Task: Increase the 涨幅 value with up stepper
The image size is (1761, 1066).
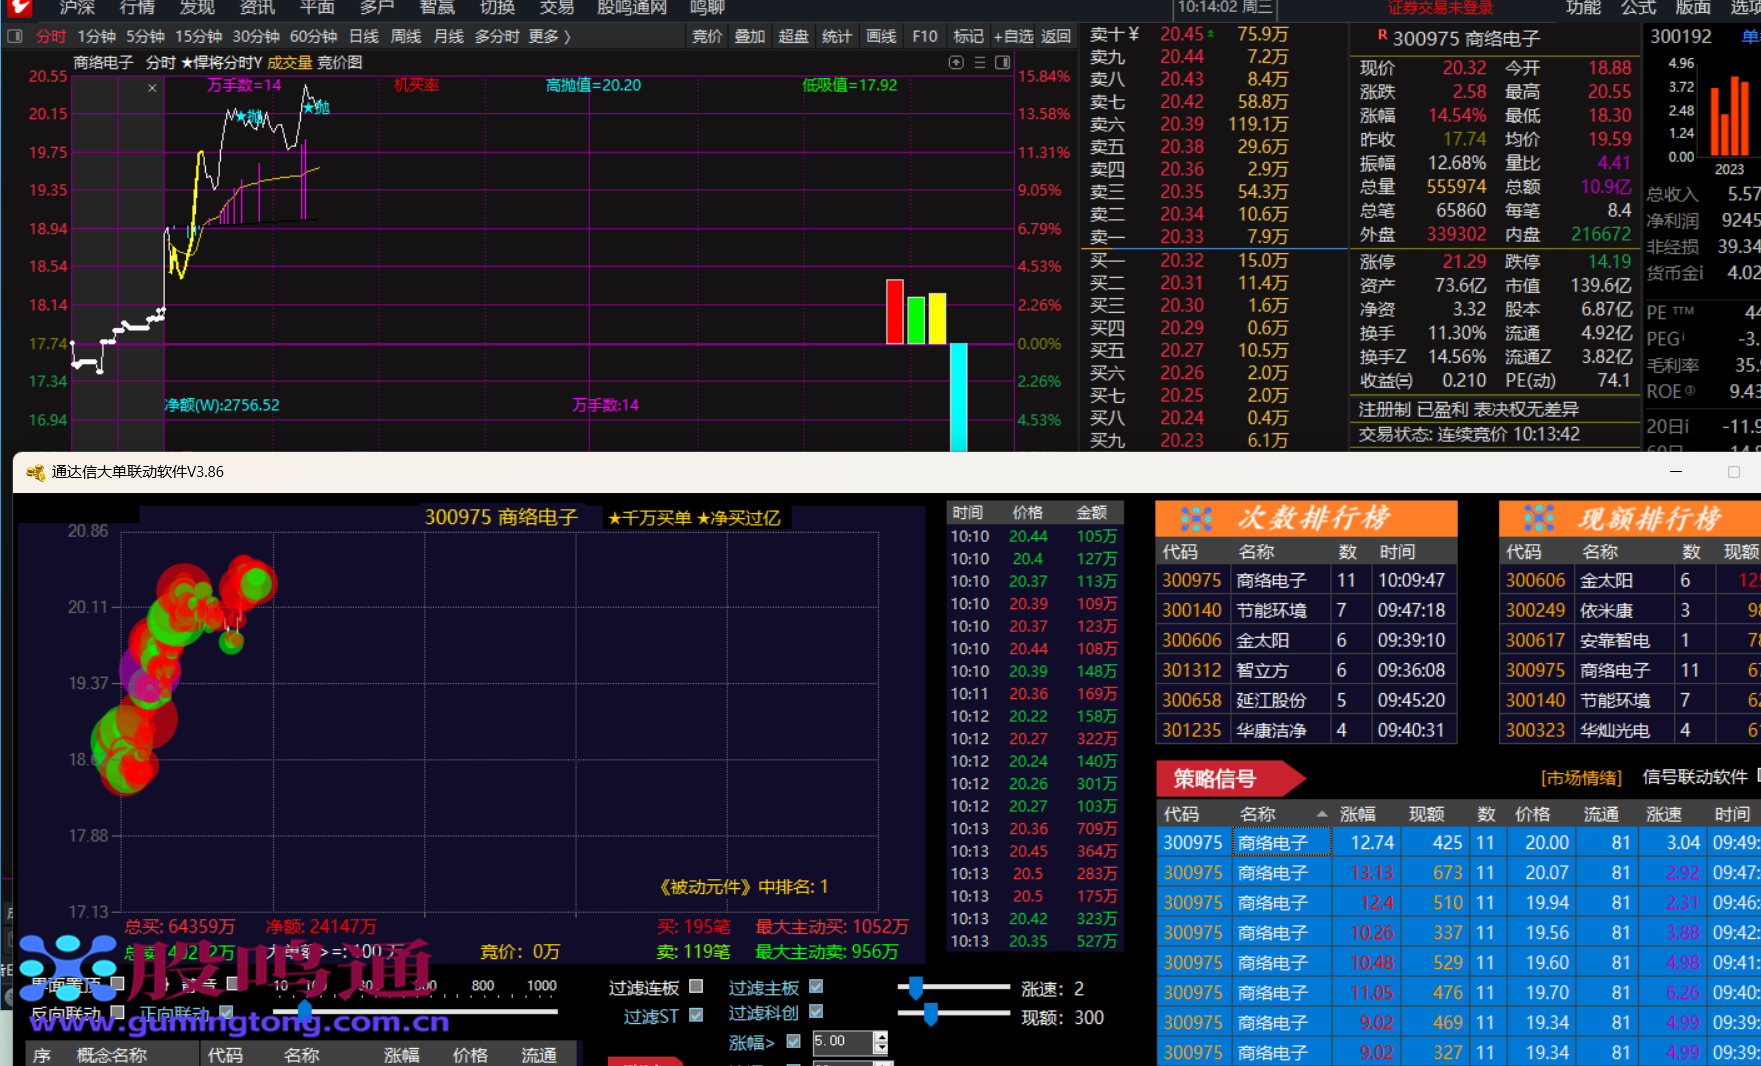Action: pos(880,1036)
